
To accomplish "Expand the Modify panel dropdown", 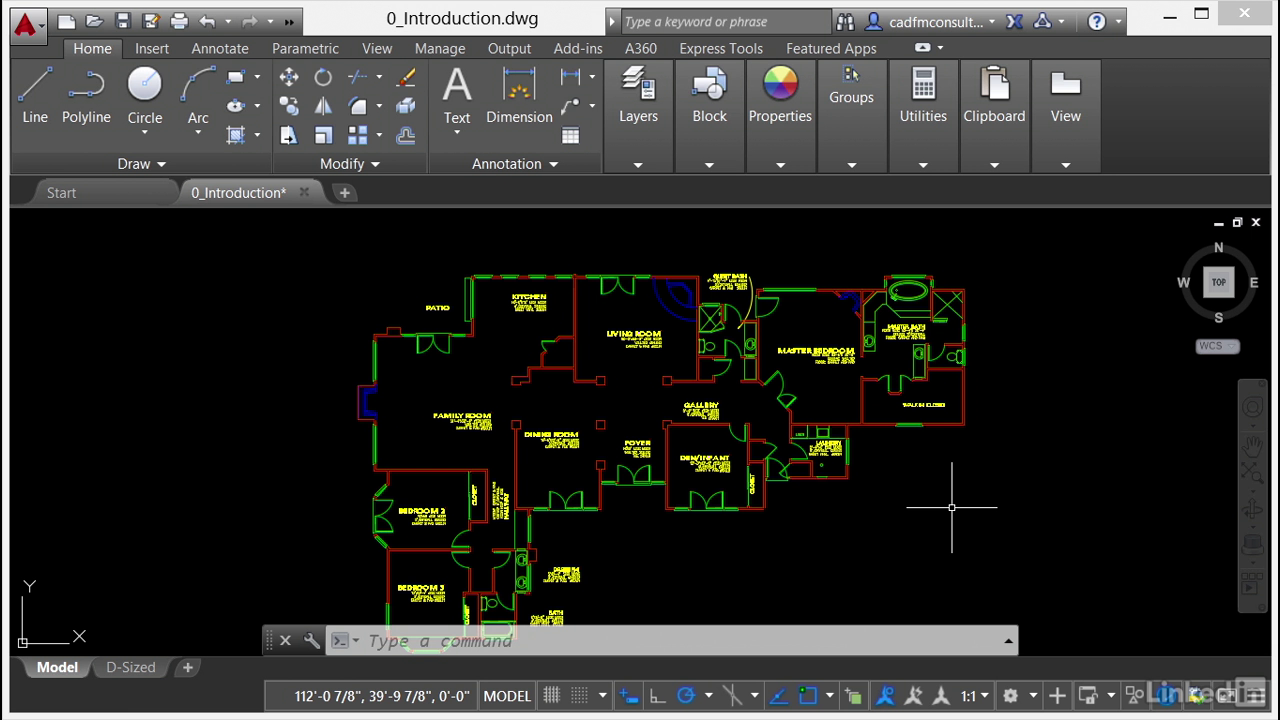I will [349, 164].
